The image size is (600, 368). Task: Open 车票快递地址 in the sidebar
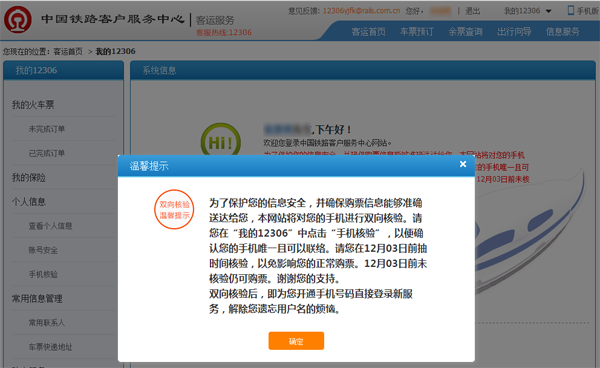(51, 347)
